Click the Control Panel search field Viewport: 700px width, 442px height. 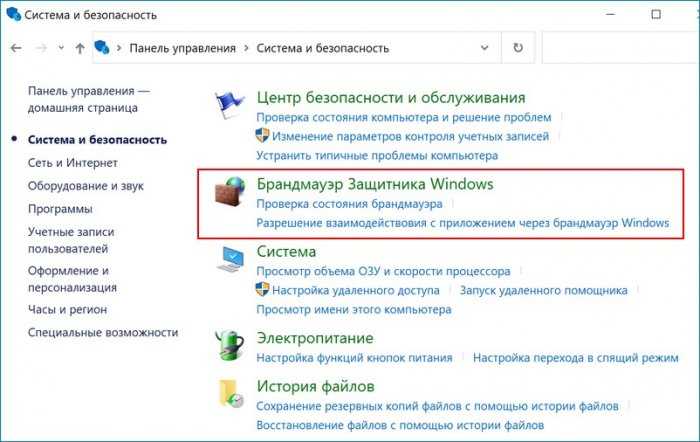pos(621,48)
